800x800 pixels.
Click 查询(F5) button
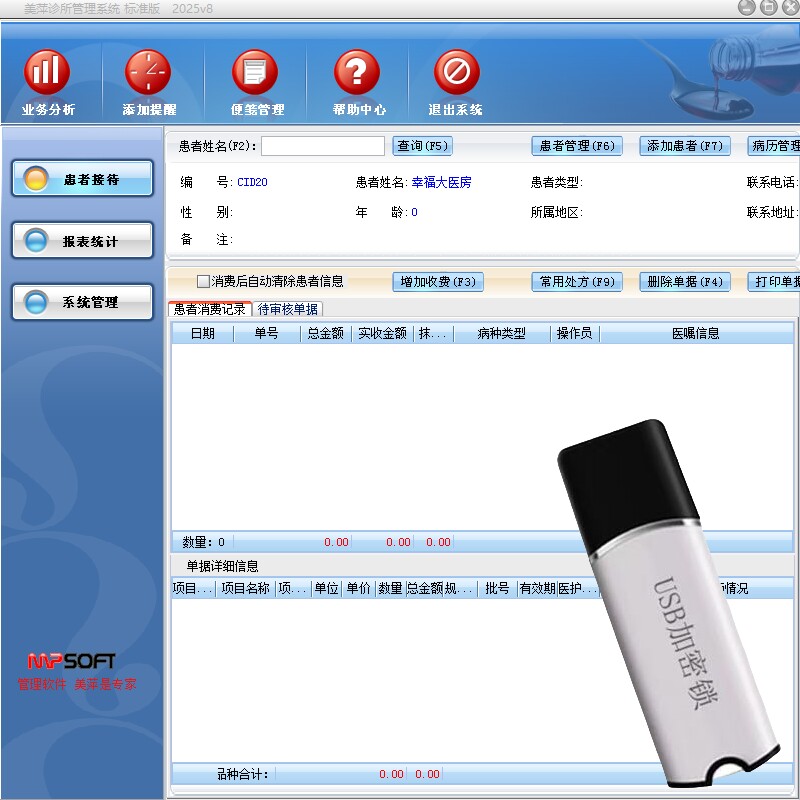(x=422, y=146)
